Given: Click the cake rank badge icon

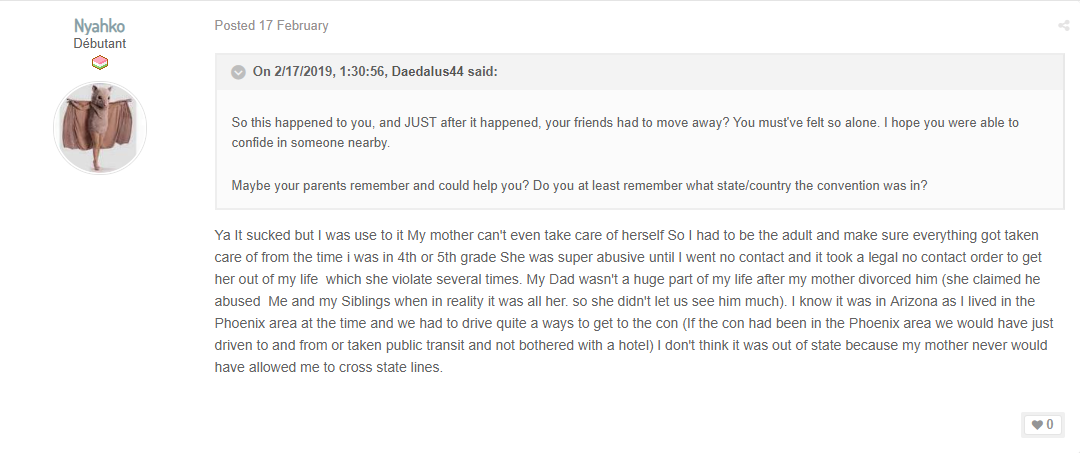Looking at the screenshot, I should [x=100, y=63].
